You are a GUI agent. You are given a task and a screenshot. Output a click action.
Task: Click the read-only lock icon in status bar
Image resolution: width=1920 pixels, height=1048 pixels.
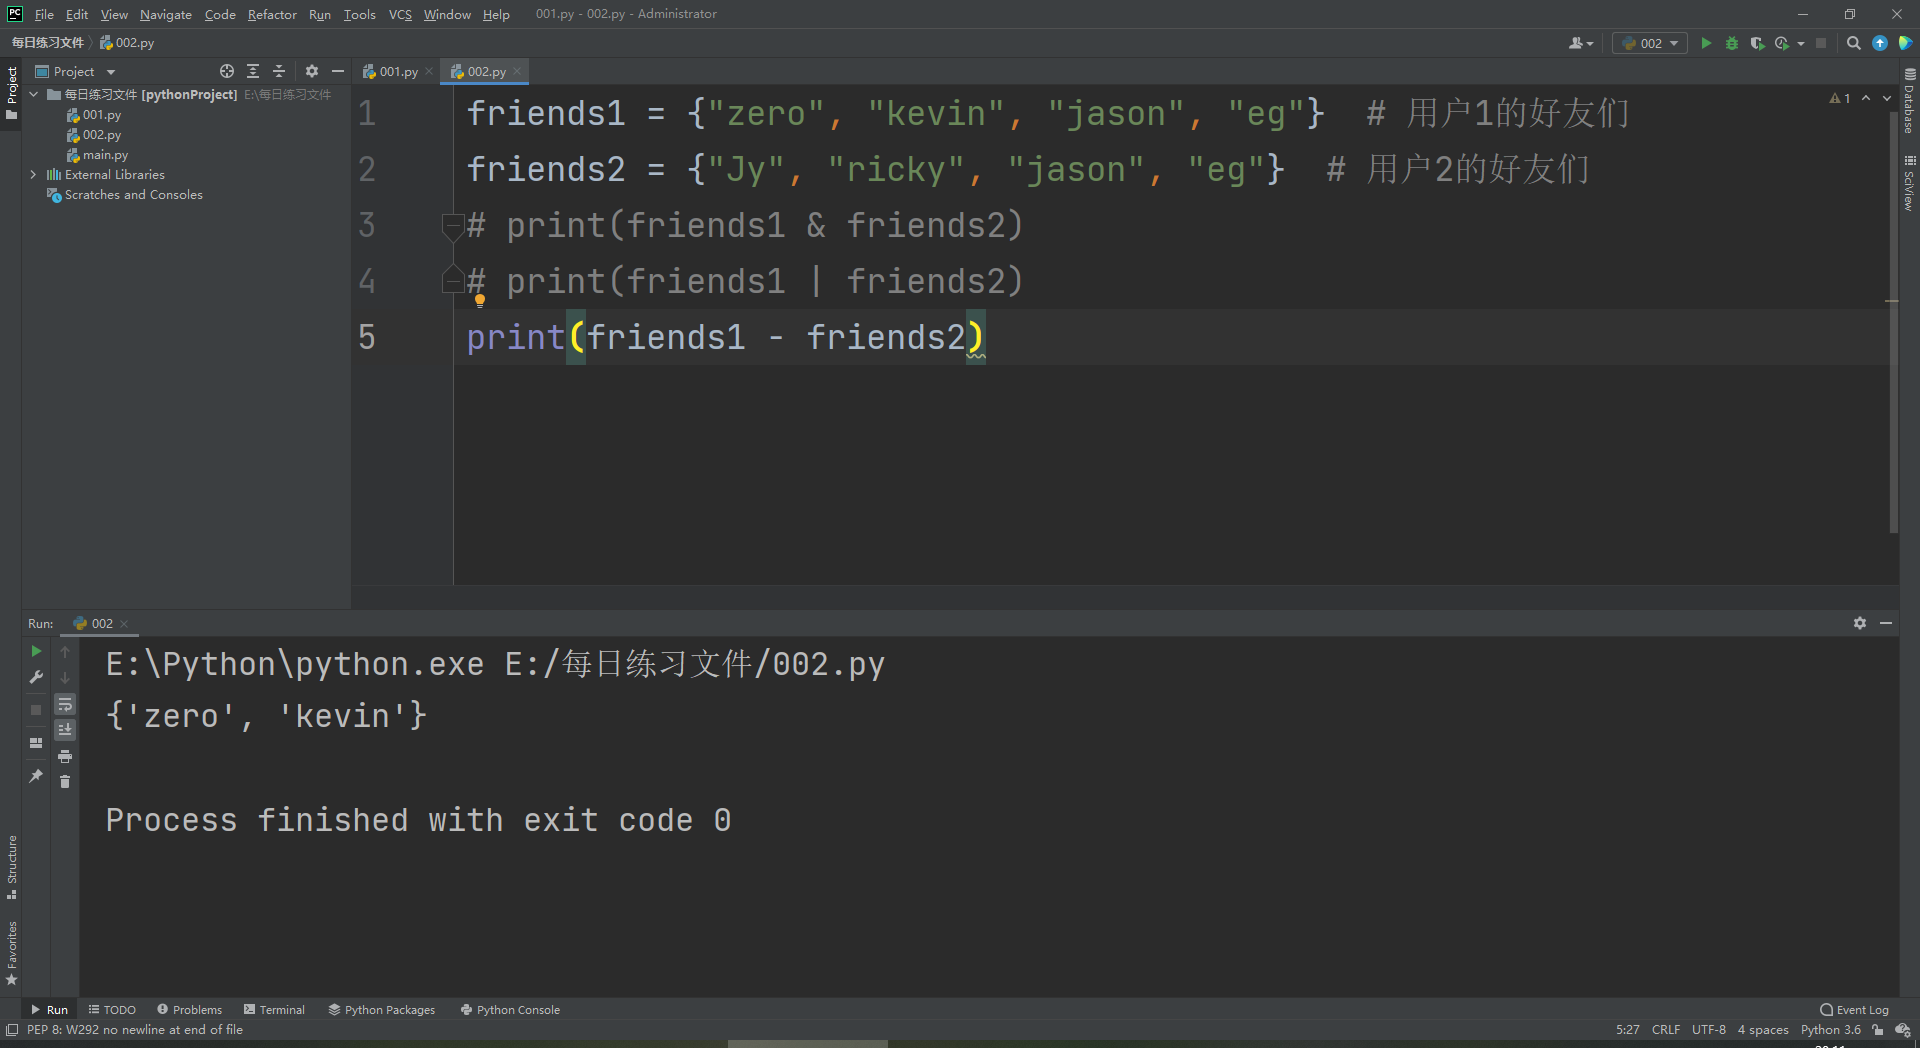1878,1030
